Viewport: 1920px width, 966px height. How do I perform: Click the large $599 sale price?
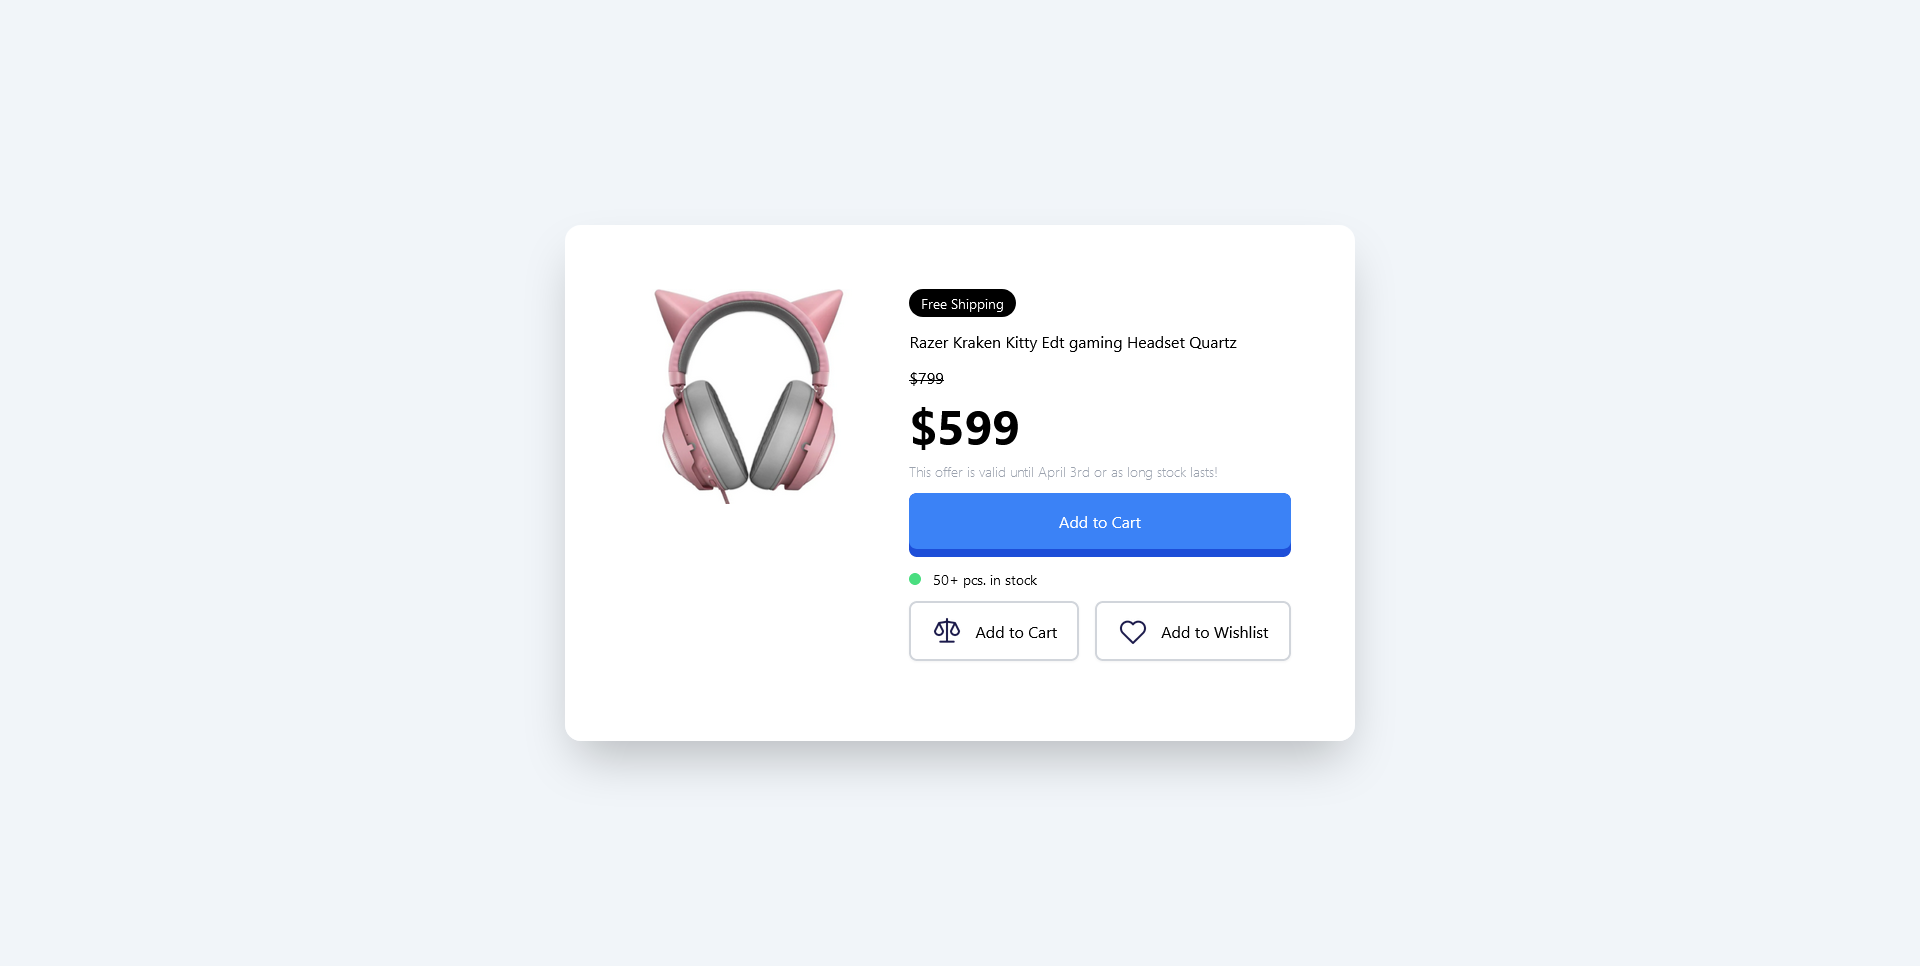pos(964,428)
